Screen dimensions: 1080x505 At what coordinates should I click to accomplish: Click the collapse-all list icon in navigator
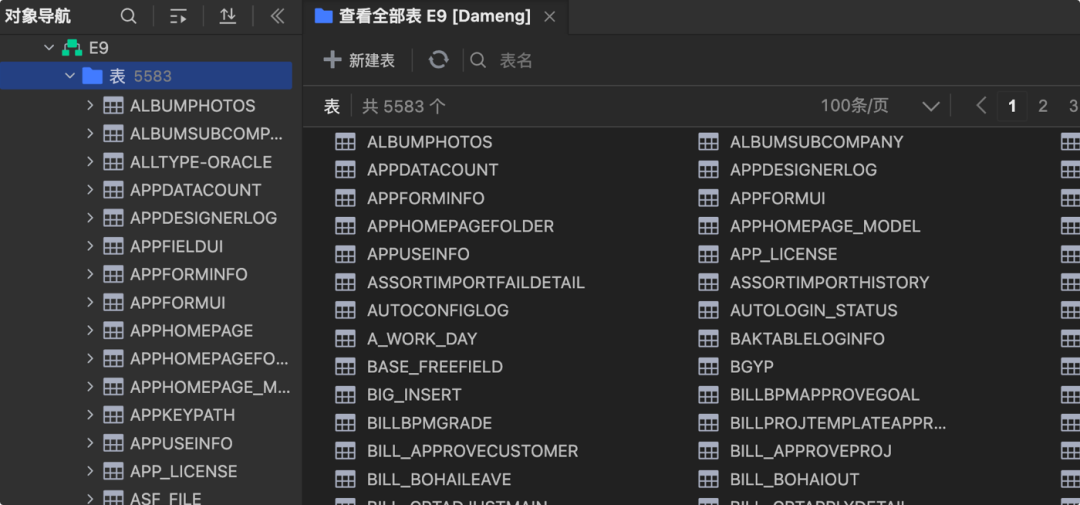coord(178,17)
